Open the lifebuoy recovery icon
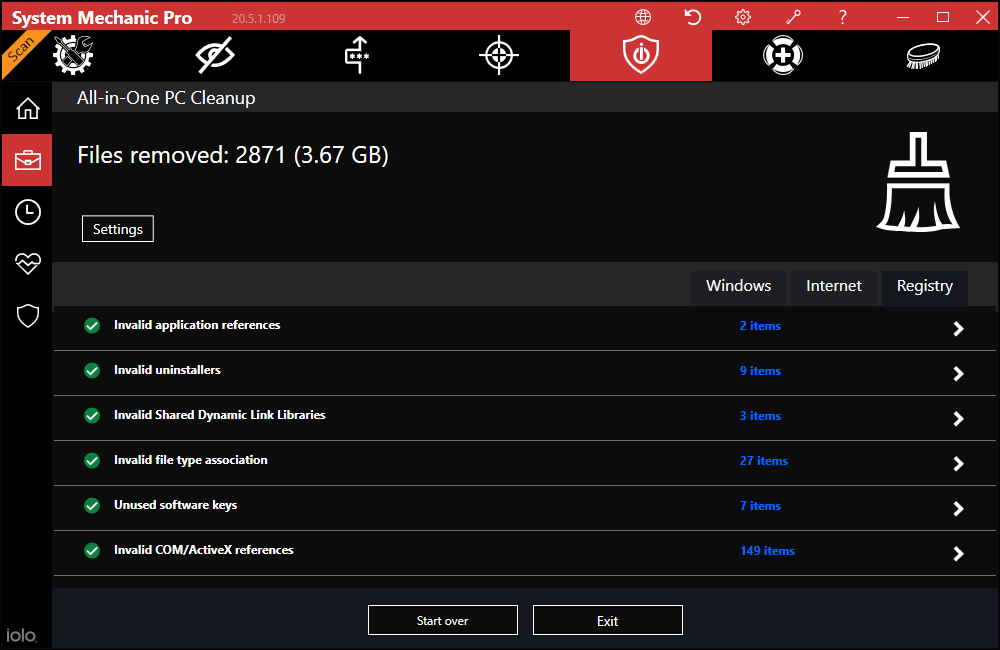Screen dimensions: 1000x650 [x=783, y=55]
